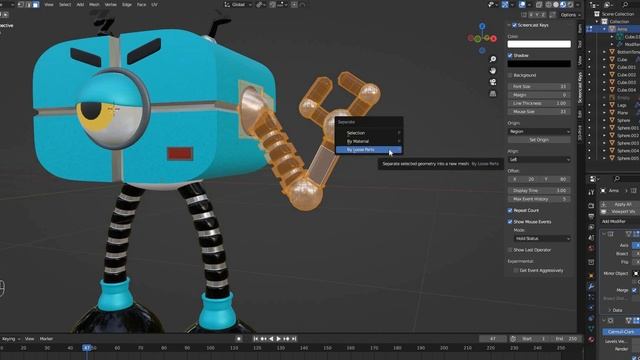Toggle the camera view icon

click(x=493, y=82)
